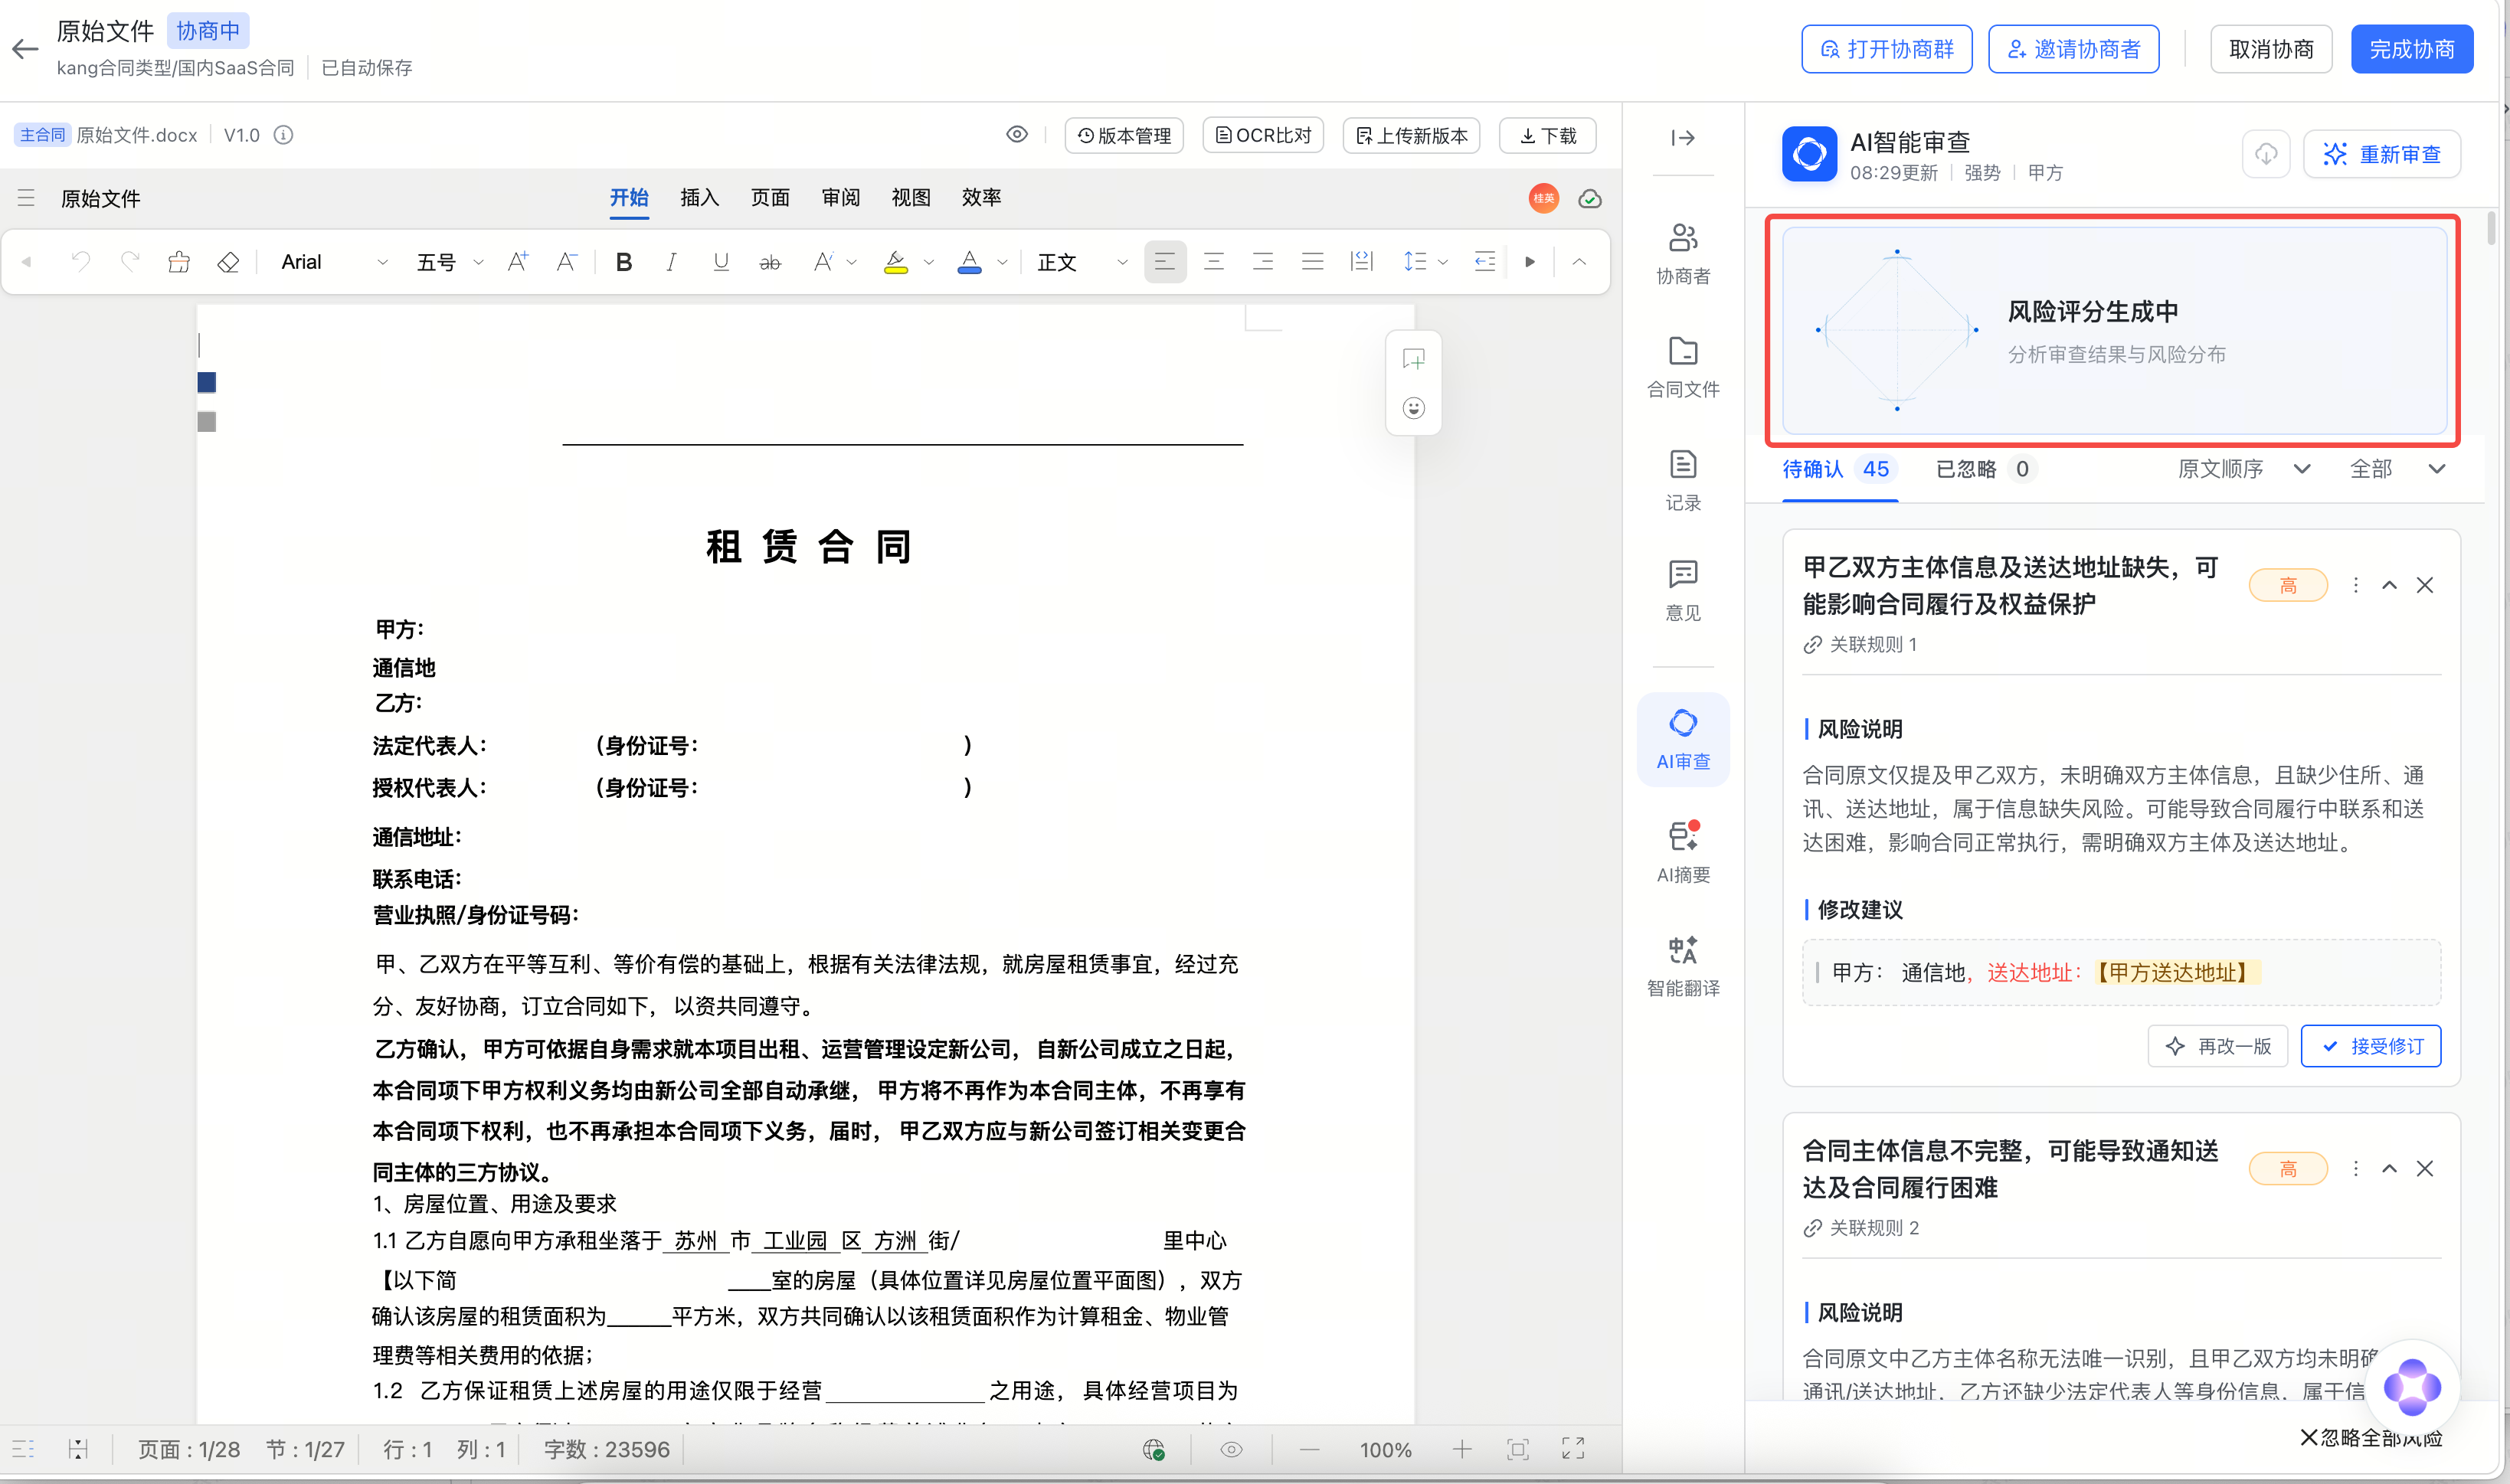Click the OCR比对 button

(1263, 135)
